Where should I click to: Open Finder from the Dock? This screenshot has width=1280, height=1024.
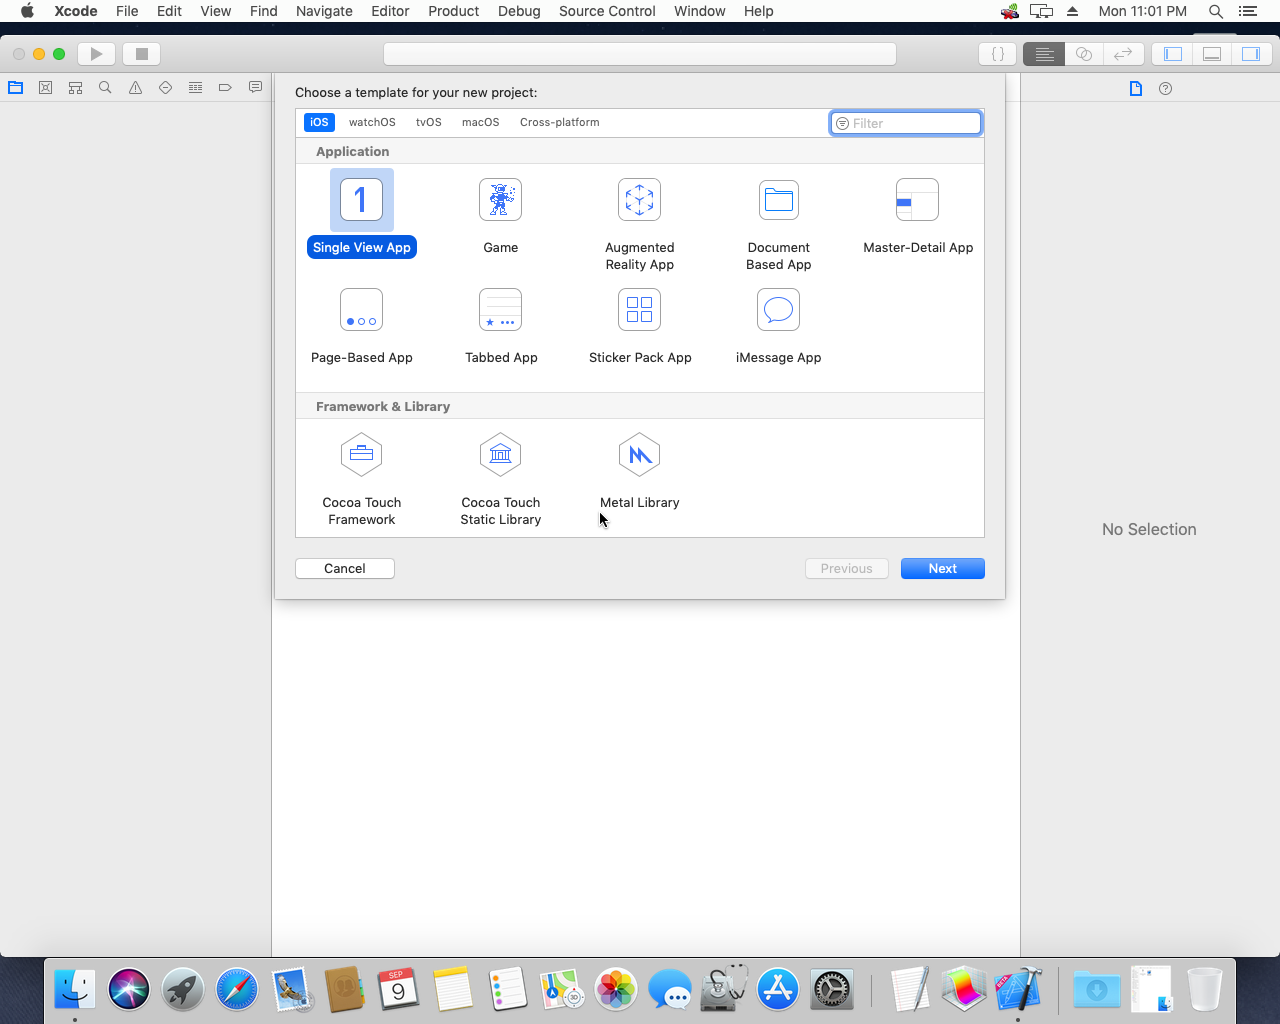tap(75, 990)
